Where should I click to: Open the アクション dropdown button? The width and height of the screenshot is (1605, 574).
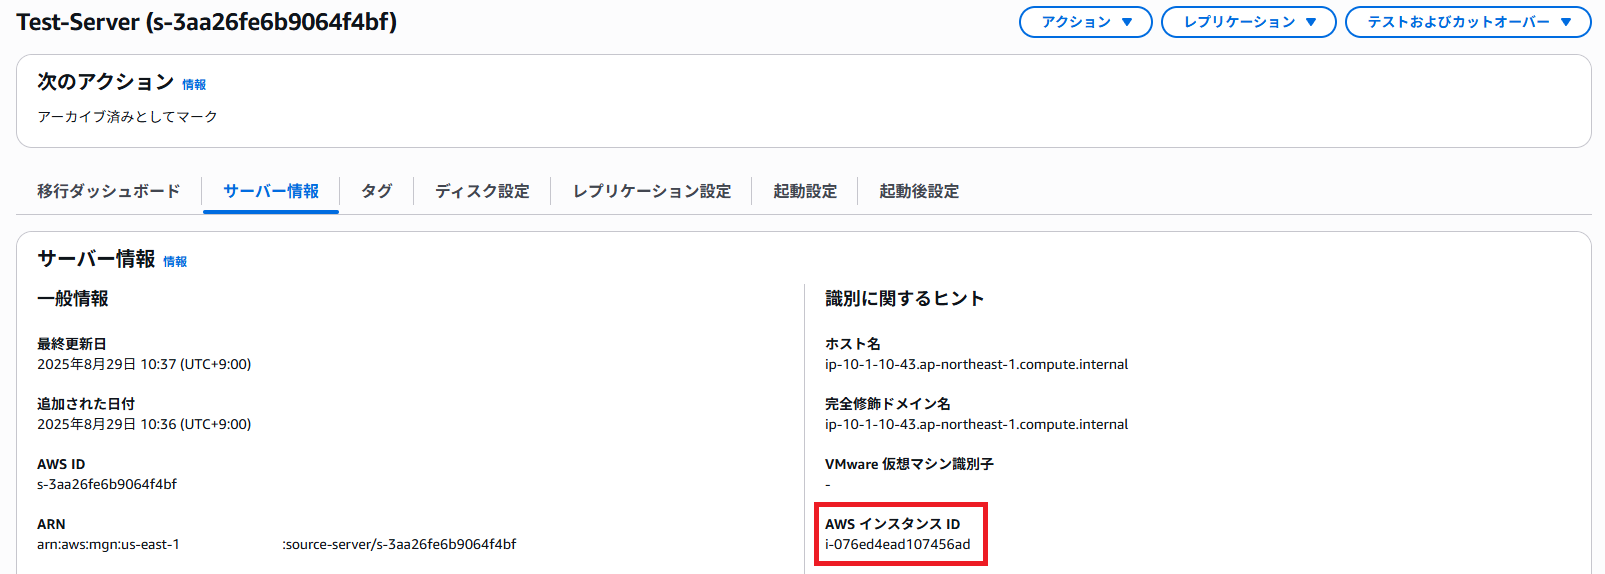(x=1086, y=22)
